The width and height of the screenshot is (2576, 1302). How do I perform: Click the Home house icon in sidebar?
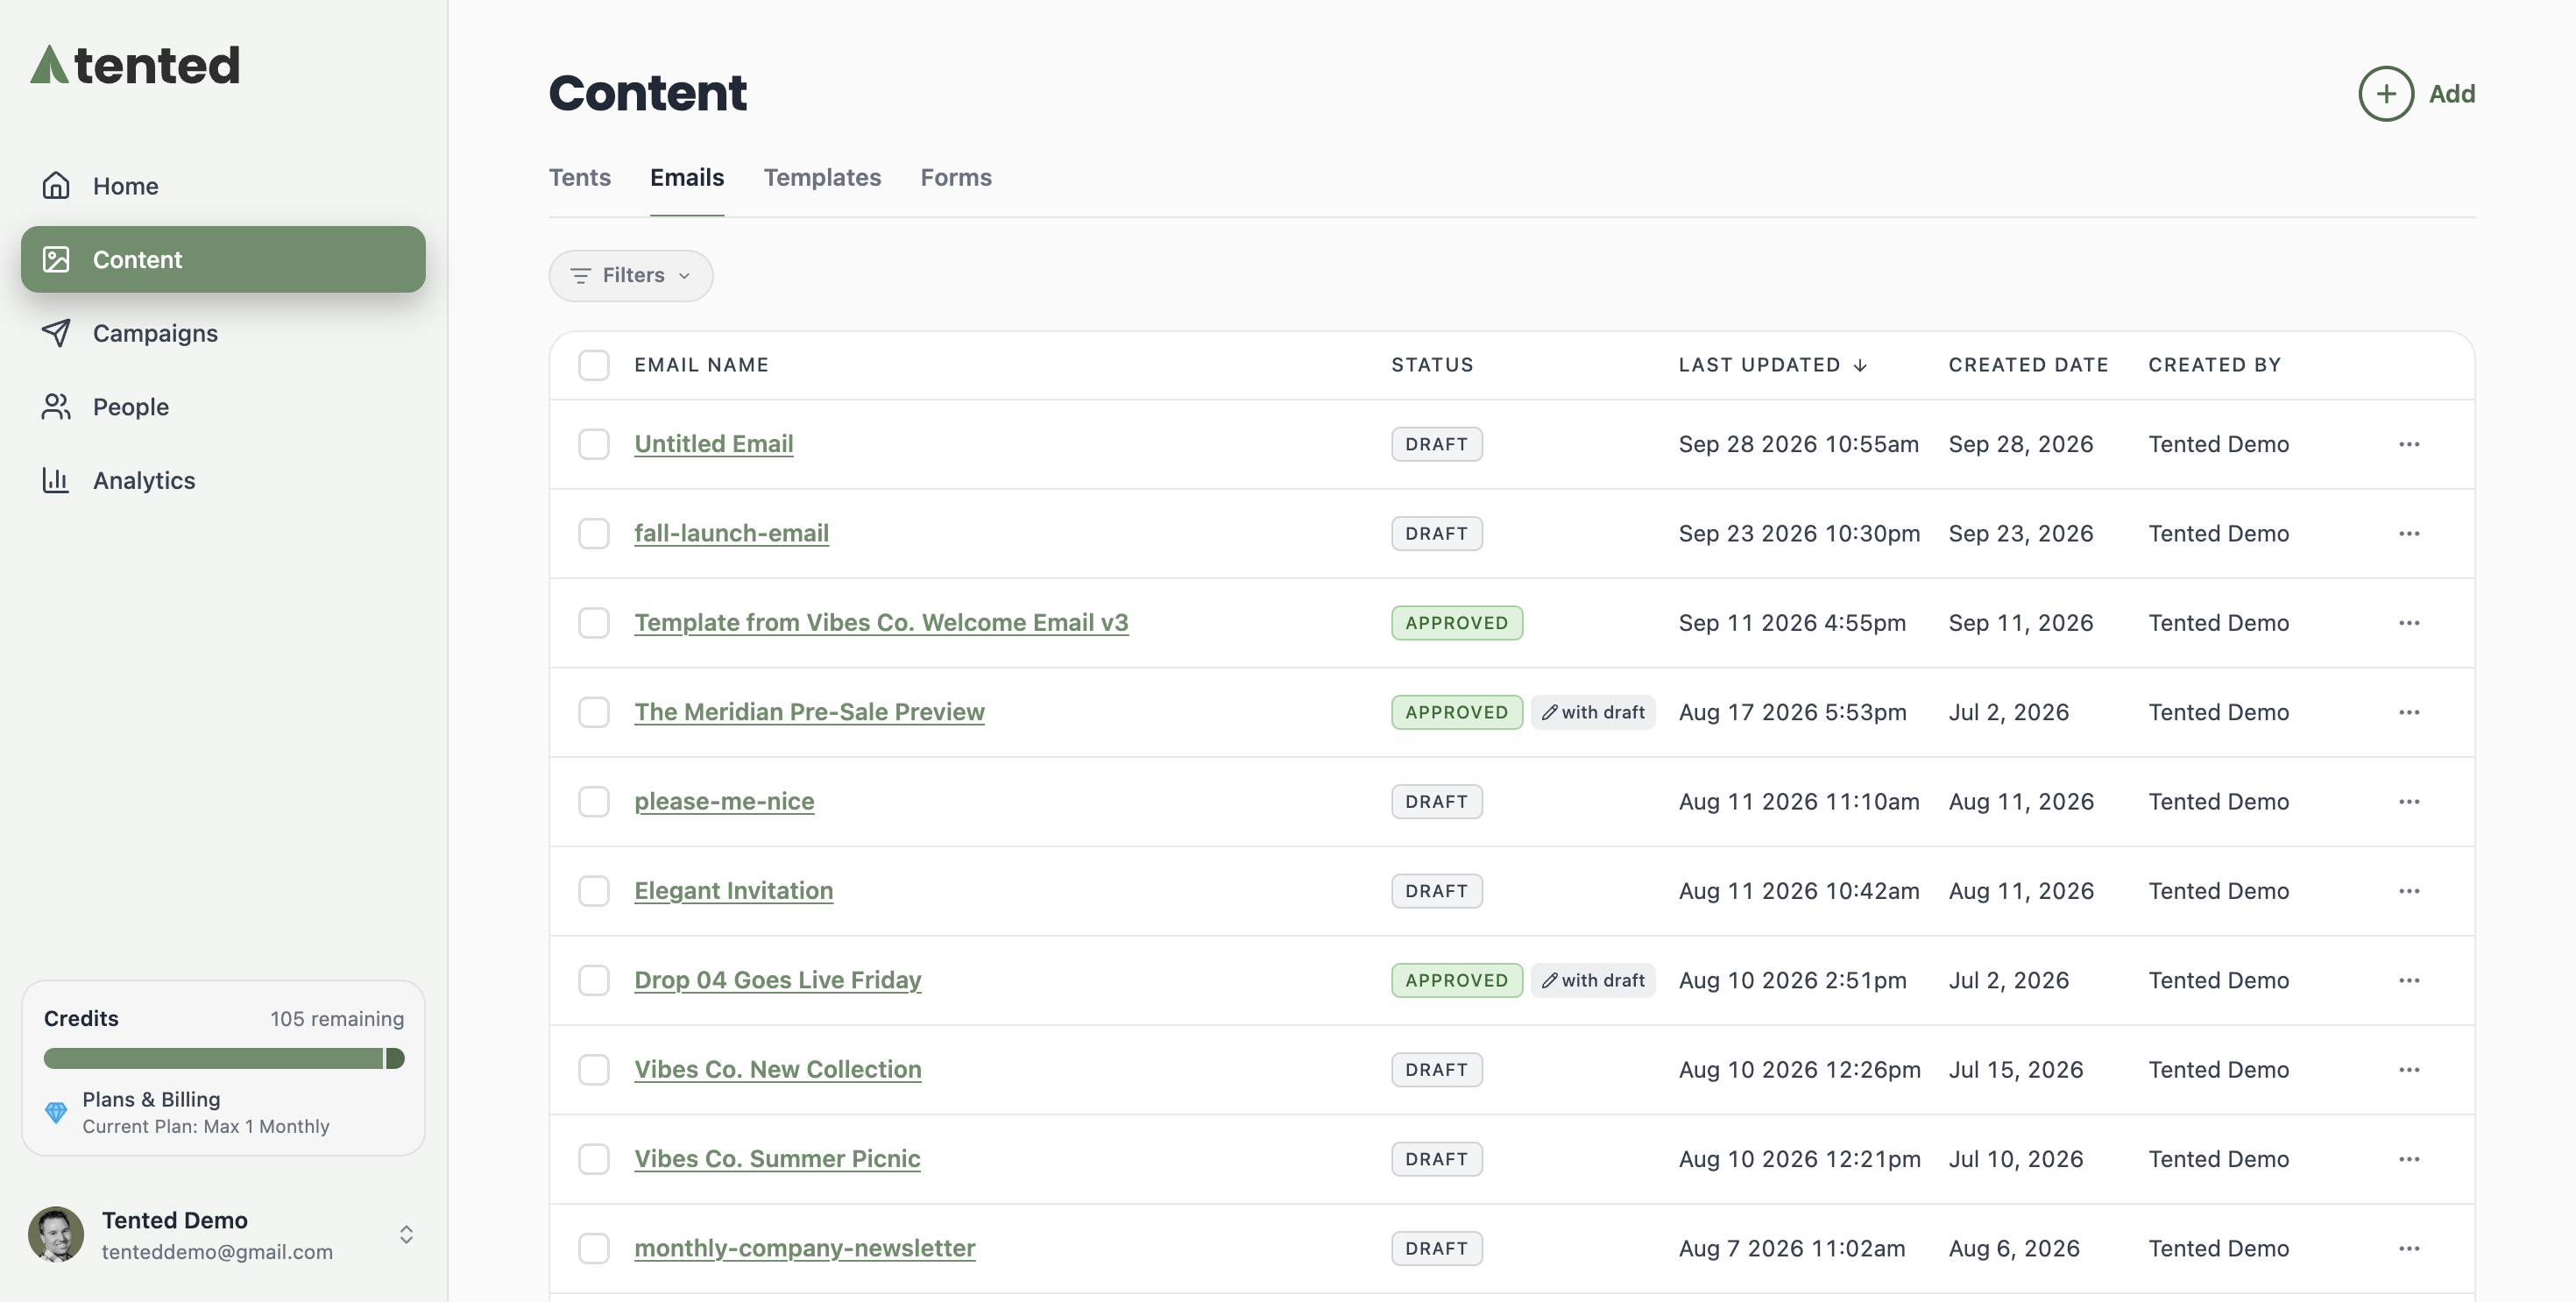pyautogui.click(x=56, y=185)
